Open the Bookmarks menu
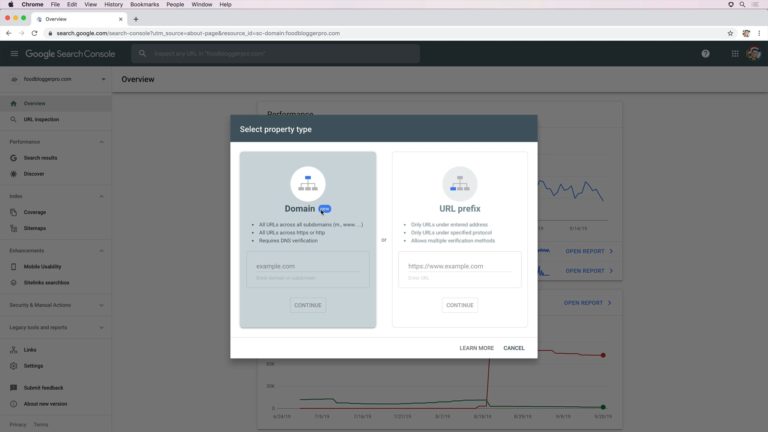The image size is (768, 432). pyautogui.click(x=144, y=4)
